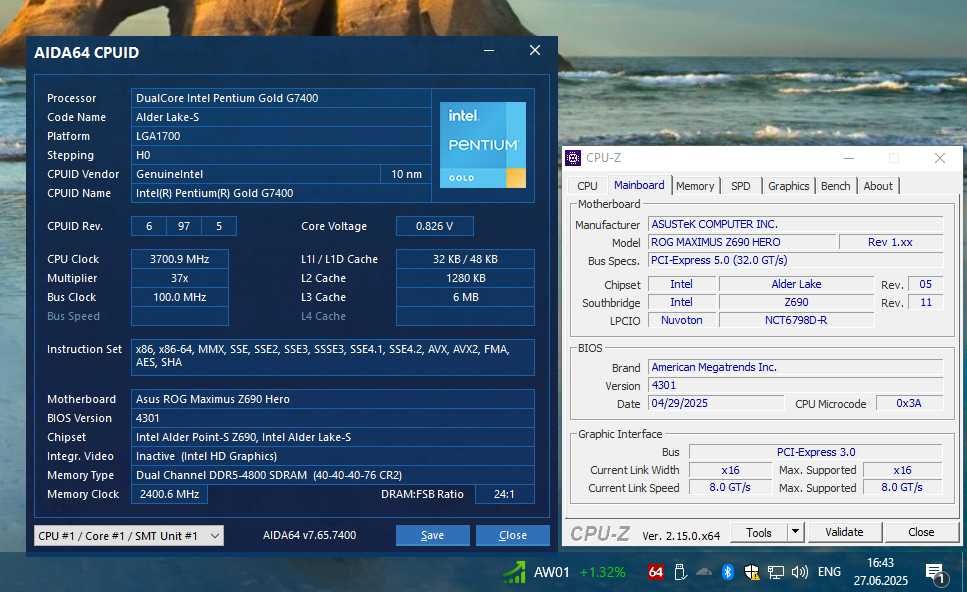Click the DRAM:FSB Ratio value '24:1'

[504, 495]
